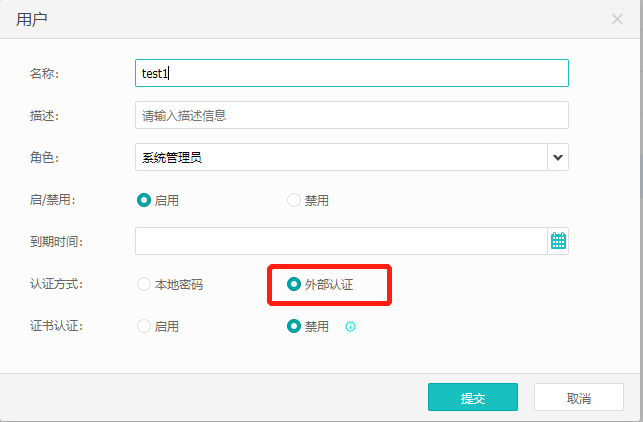Enable 证书认证 with the 启用 radio
643x422 pixels.
144,326
